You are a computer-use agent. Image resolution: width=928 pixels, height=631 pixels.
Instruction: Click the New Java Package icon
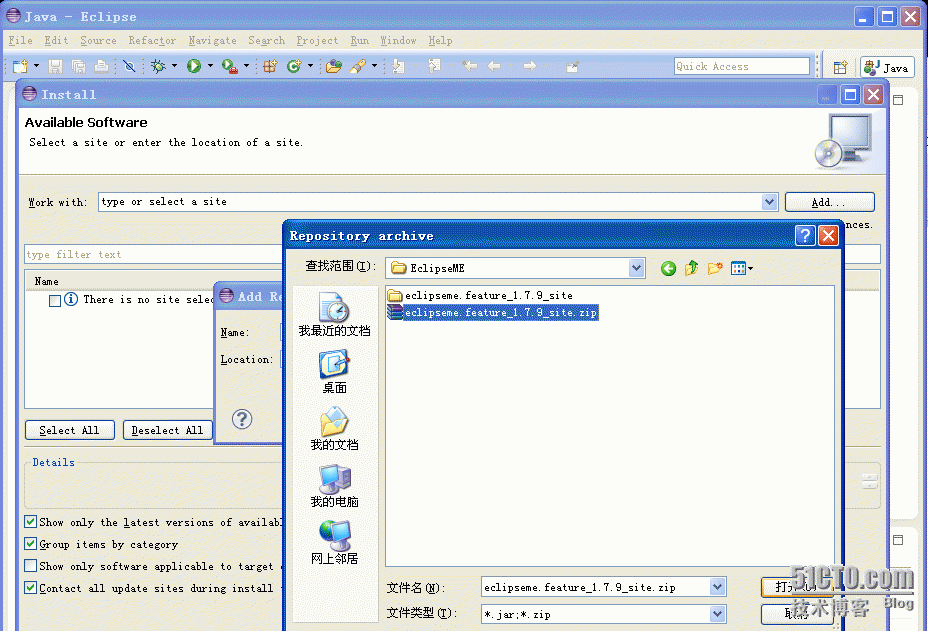click(270, 66)
